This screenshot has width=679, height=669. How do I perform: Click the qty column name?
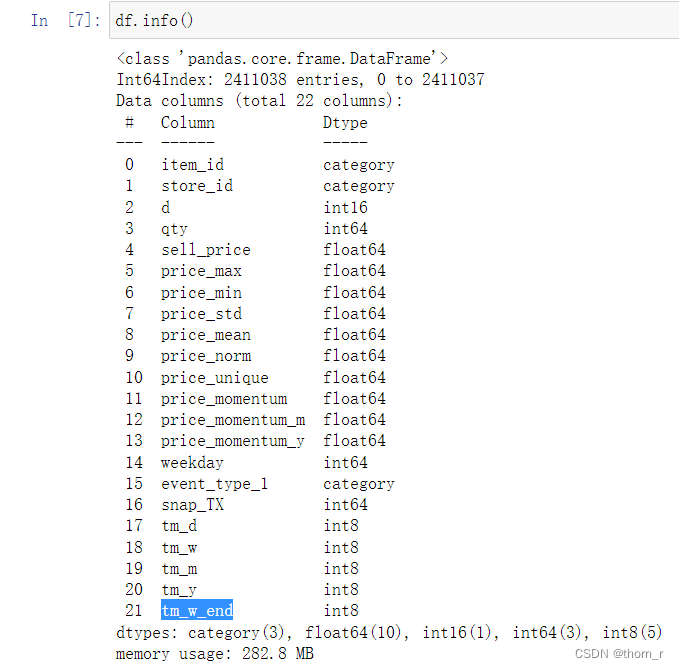click(x=174, y=229)
